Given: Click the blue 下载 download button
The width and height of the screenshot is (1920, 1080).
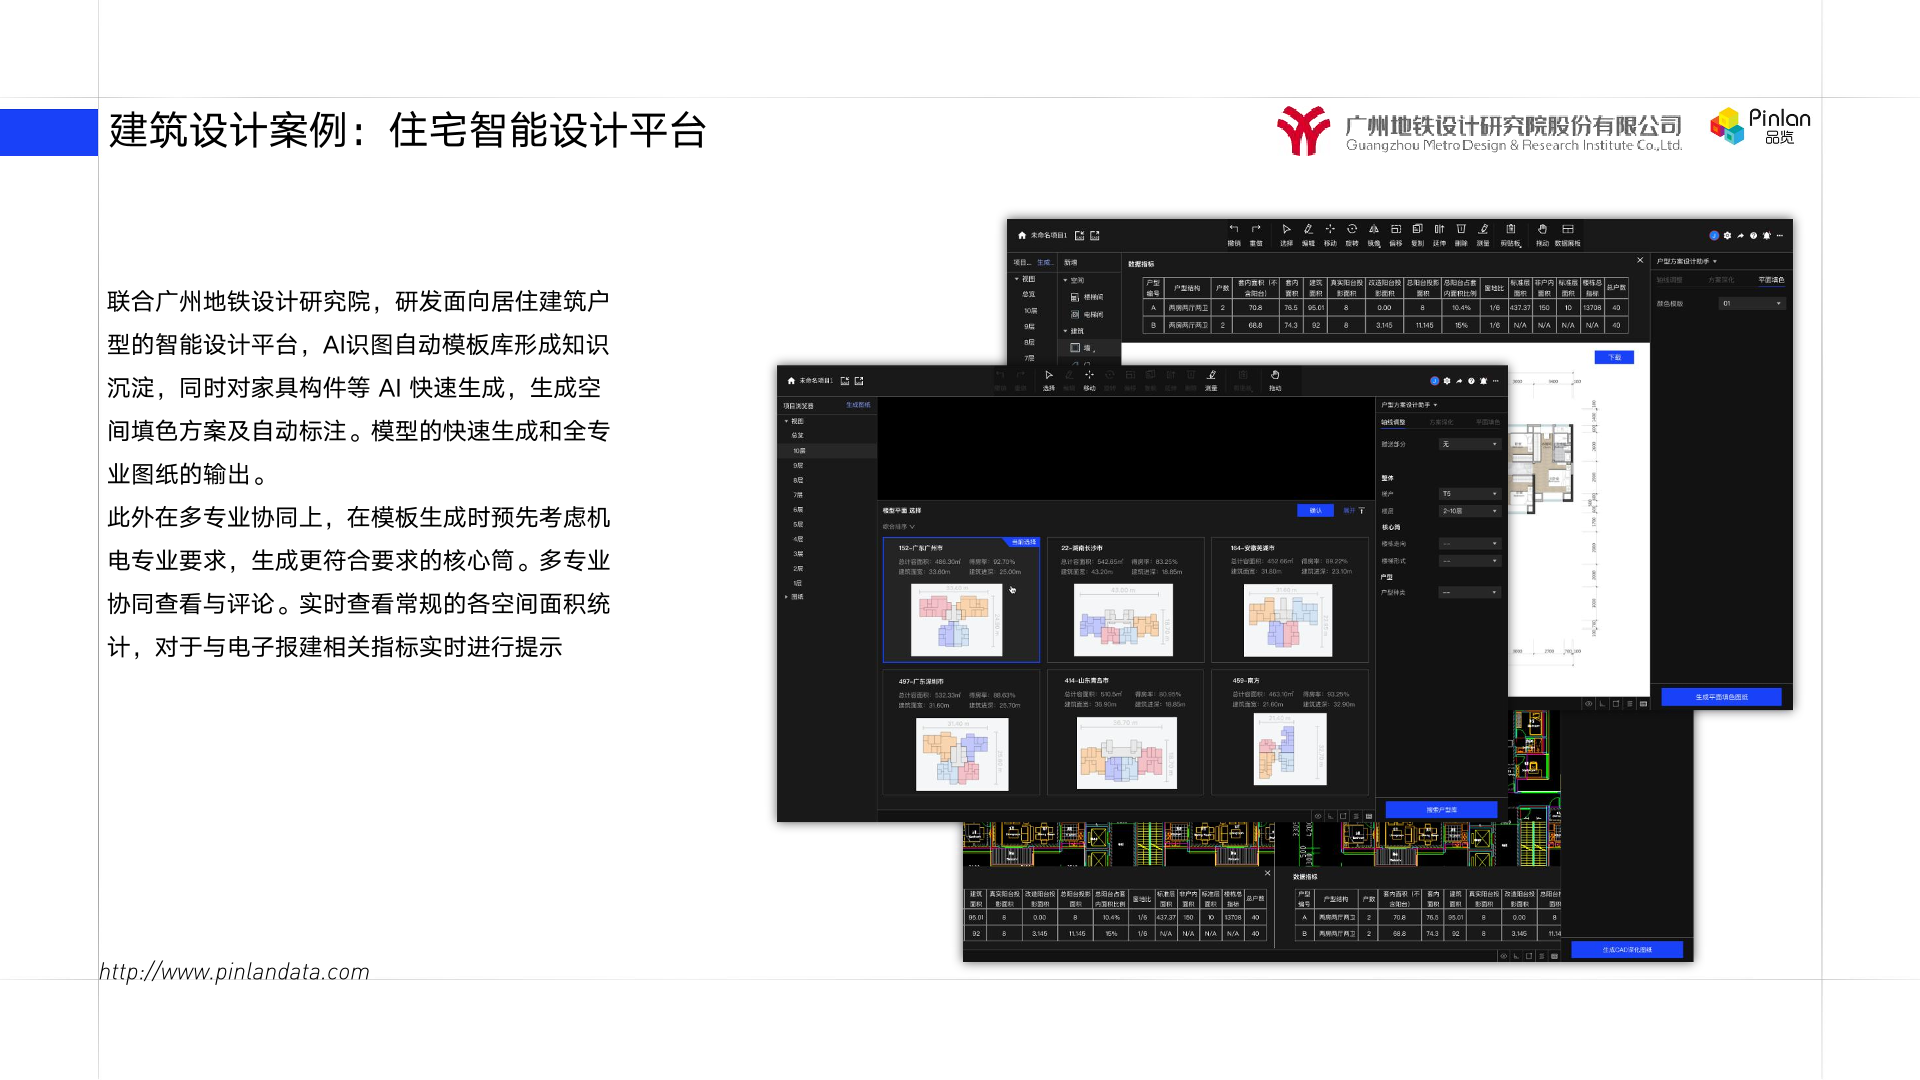Looking at the screenshot, I should [1614, 357].
